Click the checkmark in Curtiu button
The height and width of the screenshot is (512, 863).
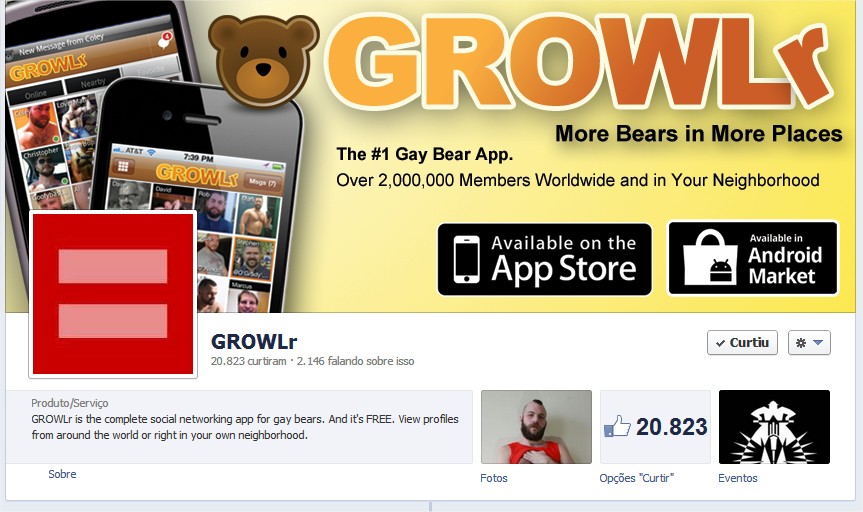pyautogui.click(x=720, y=343)
